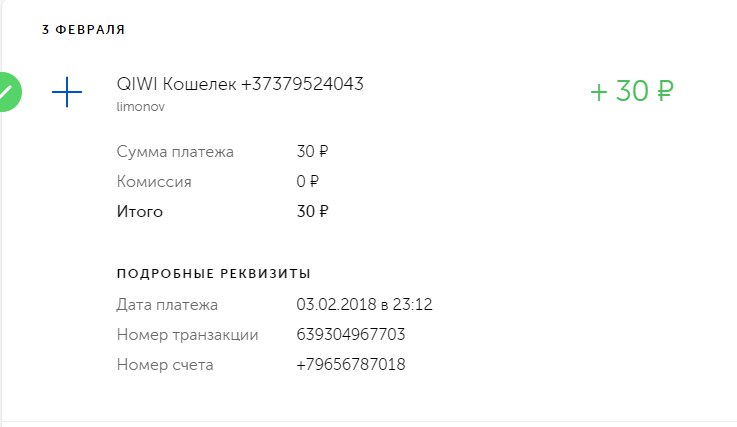Screen dimensions: 737x427
Task: Click the green checkmark status icon
Action: coord(6,93)
